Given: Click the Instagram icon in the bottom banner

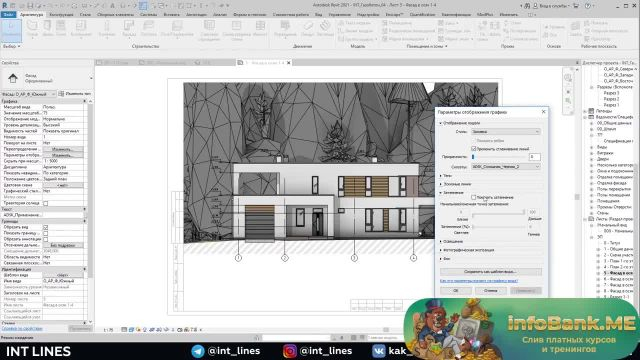Looking at the screenshot, I should click(x=290, y=351).
